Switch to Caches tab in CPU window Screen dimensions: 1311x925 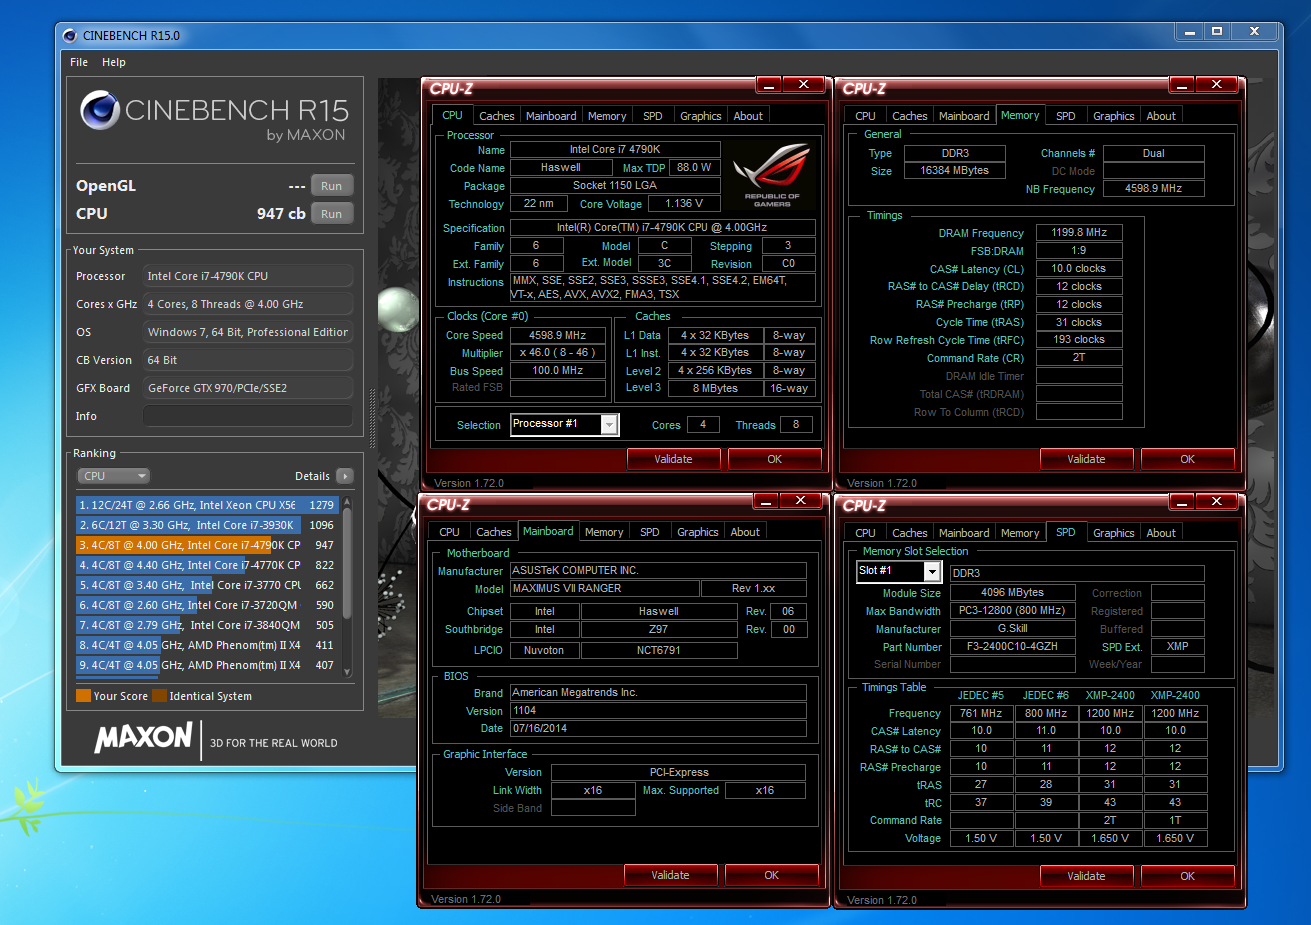(496, 116)
